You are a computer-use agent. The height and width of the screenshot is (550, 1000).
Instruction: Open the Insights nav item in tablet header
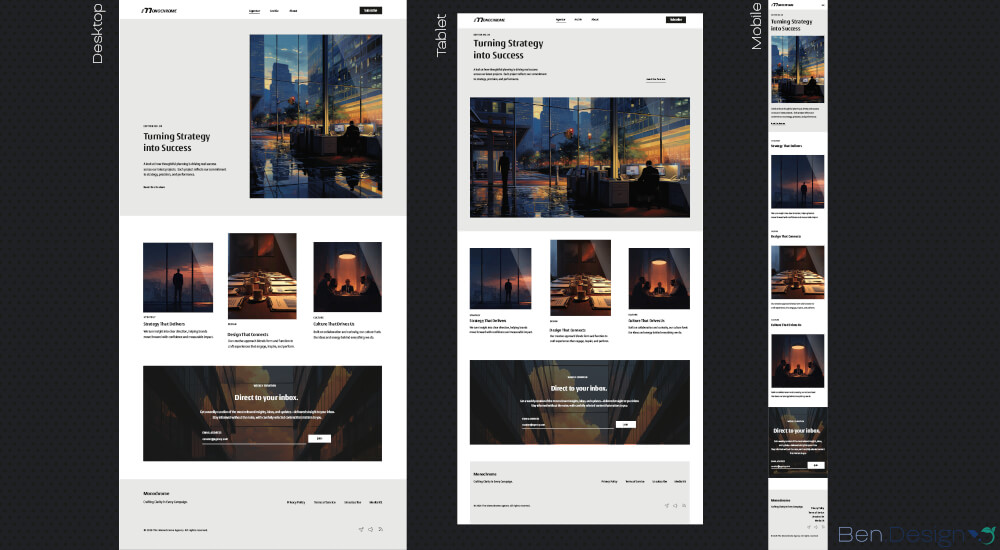578,19
